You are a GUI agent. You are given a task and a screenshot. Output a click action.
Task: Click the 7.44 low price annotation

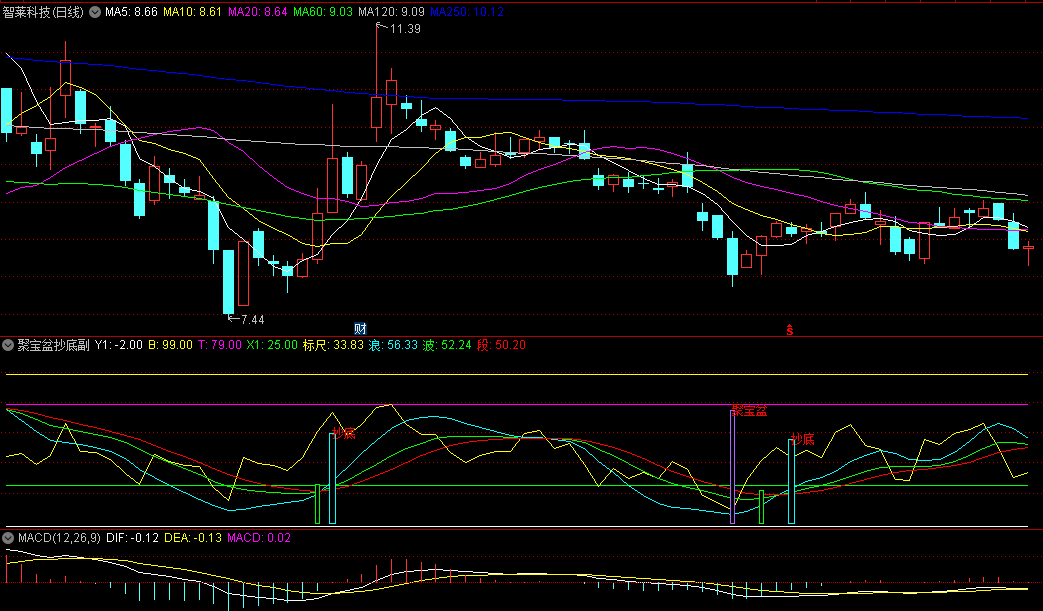coord(252,320)
